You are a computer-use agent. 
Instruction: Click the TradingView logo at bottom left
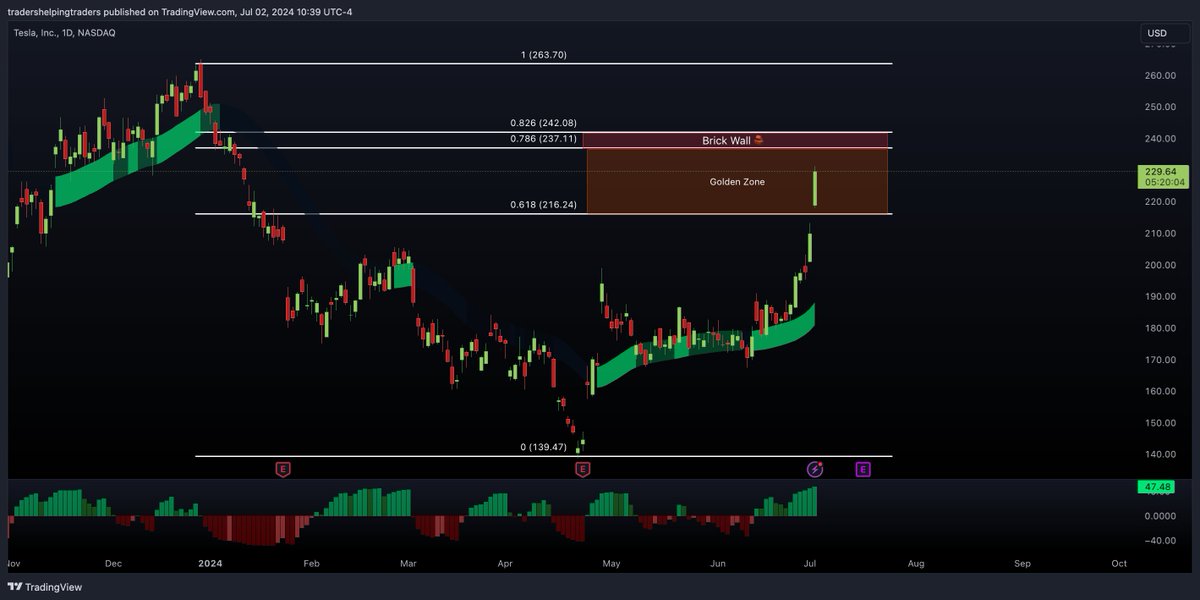[x=46, y=587]
